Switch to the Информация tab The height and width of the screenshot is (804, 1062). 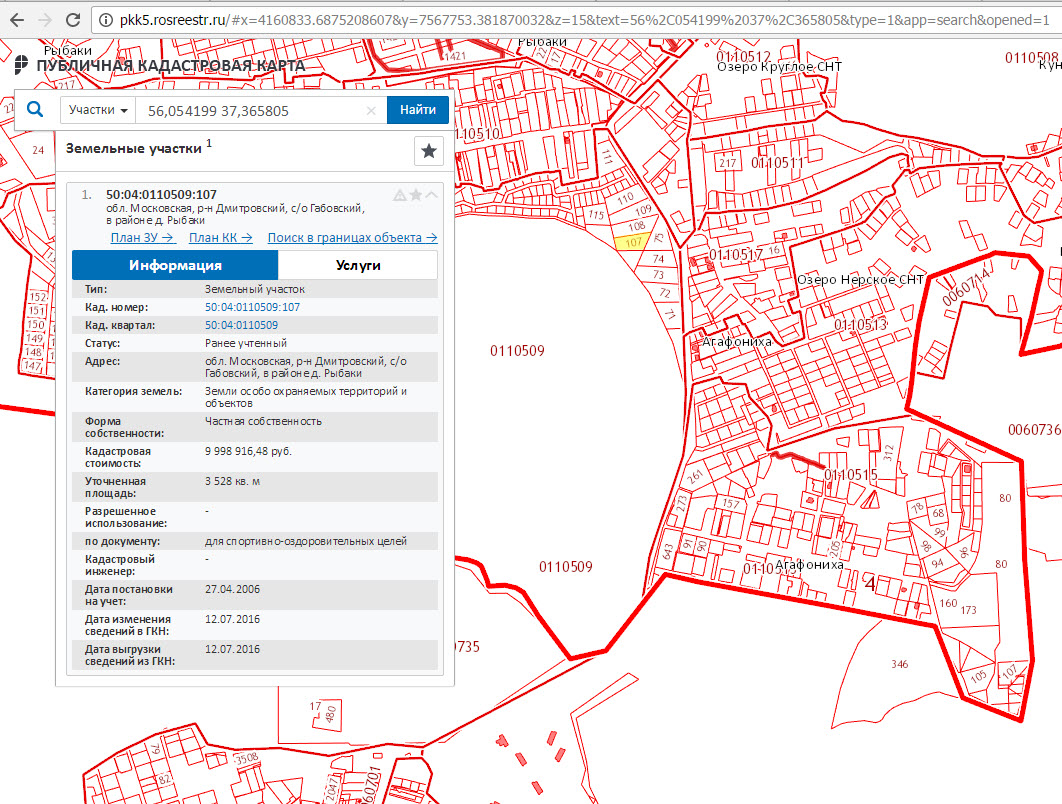(x=175, y=265)
